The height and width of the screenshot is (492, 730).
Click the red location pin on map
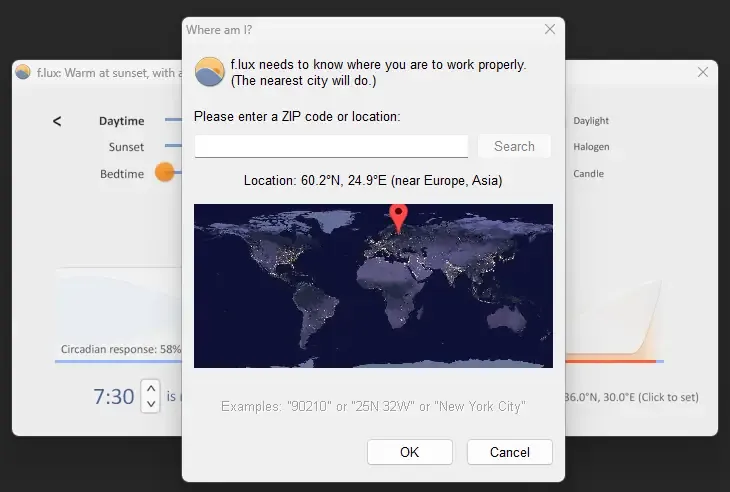399,218
